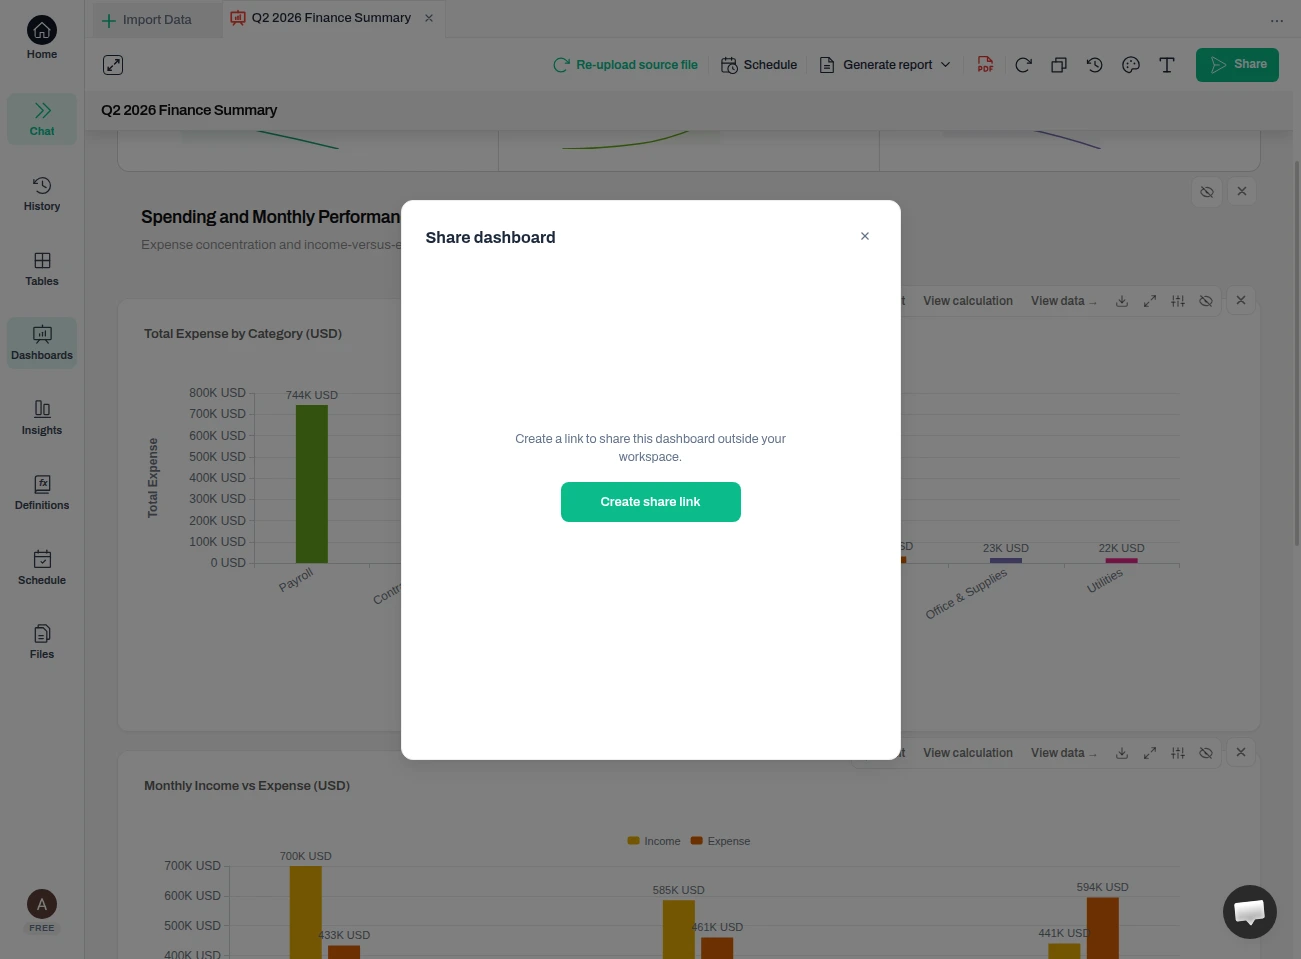This screenshot has height=959, width=1301.
Task: Toggle the Expense legend series
Action: 720,841
